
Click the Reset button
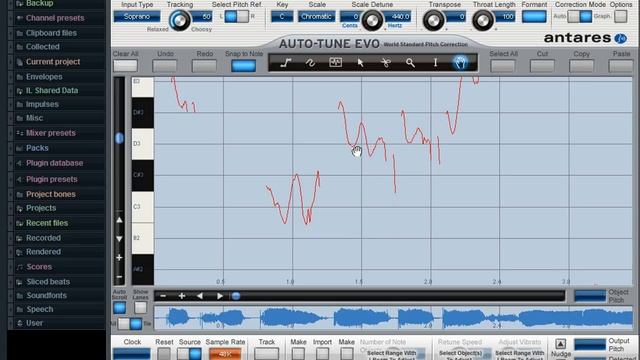point(164,354)
